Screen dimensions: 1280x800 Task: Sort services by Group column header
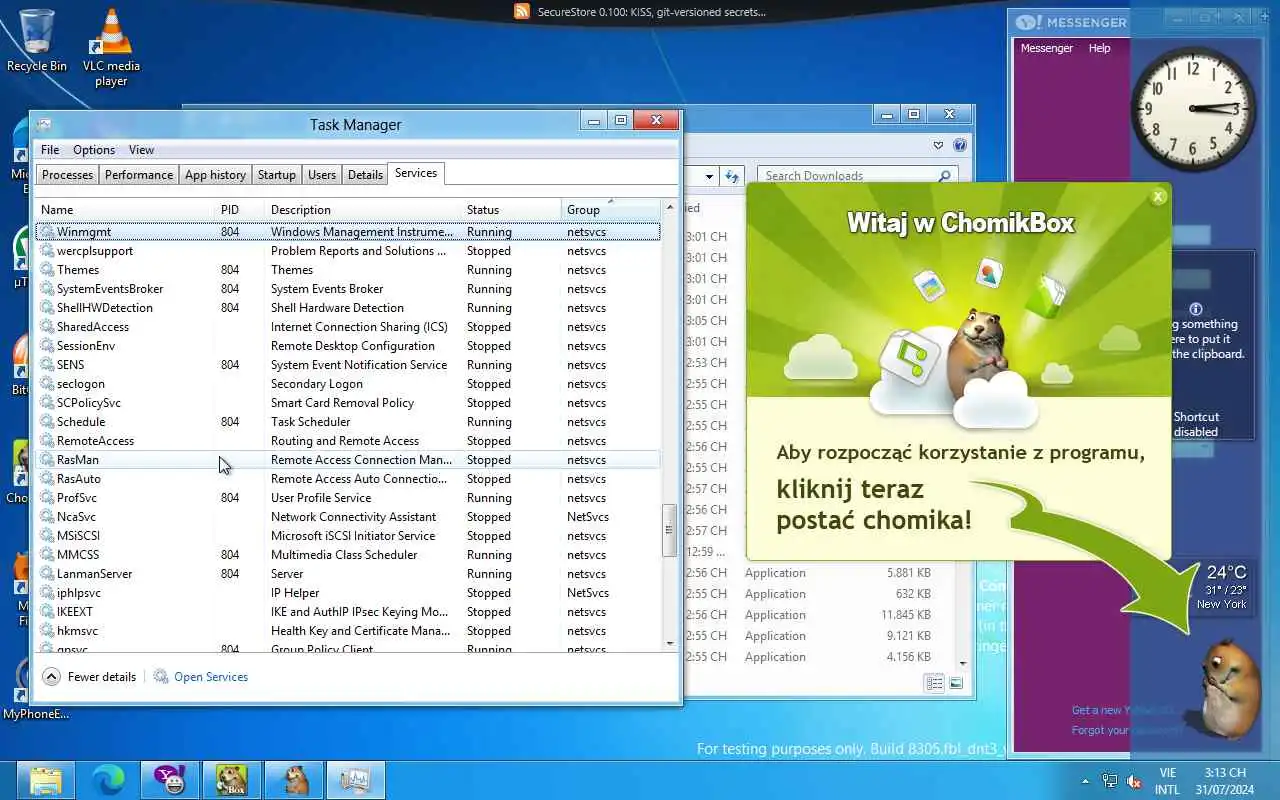[611, 209]
